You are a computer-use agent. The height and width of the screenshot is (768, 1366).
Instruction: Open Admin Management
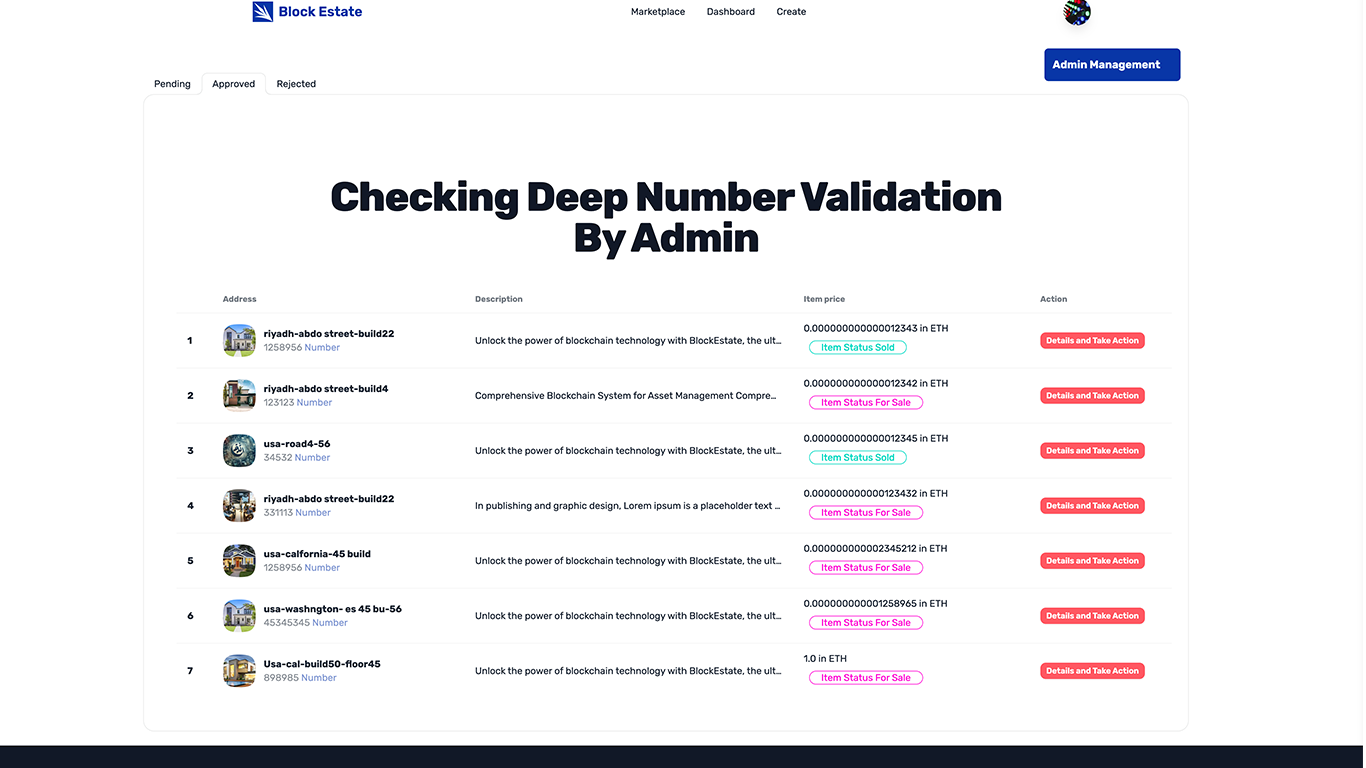(x=1111, y=64)
